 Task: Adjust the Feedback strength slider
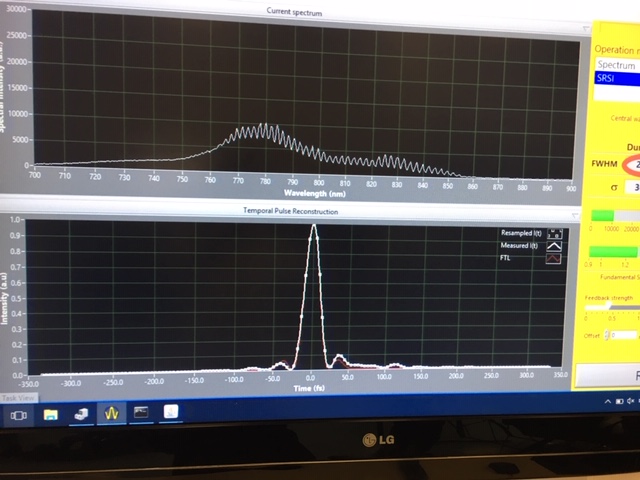611,307
